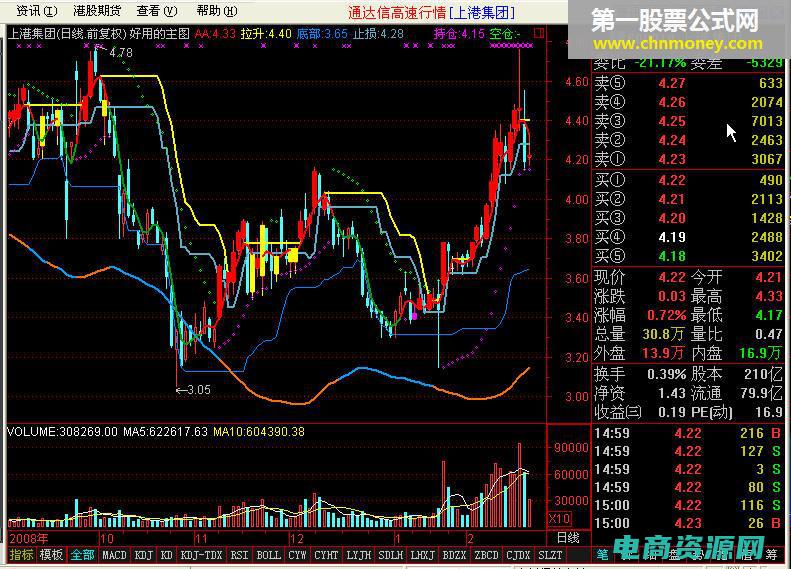
Task: Click the 外盘 13.9万 value
Action: 664,353
